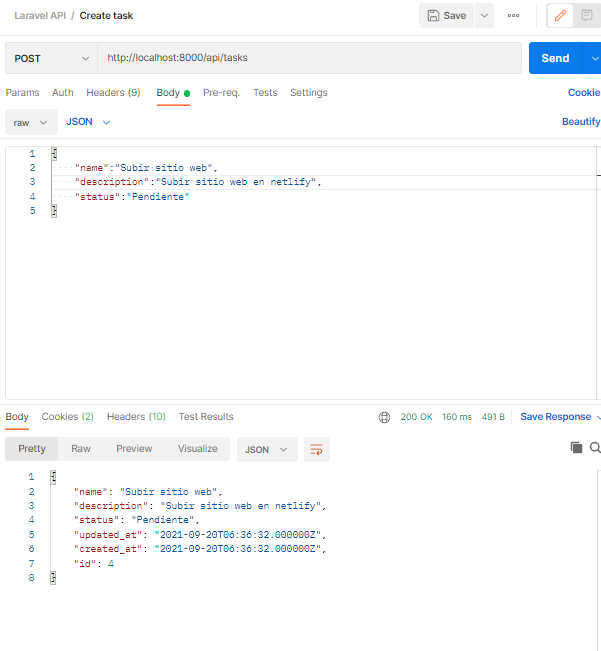Select the Raw response view
This screenshot has height=651, width=601.
coord(81,449)
